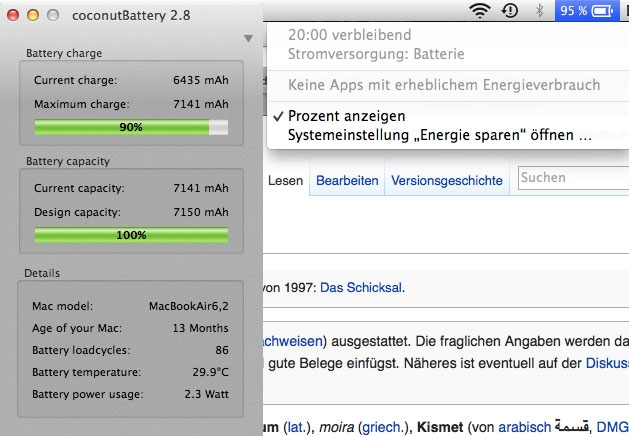Image resolution: width=629 pixels, height=436 pixels.
Task: Click the 'Battery loadcycles:' label
Action: pos(81,350)
